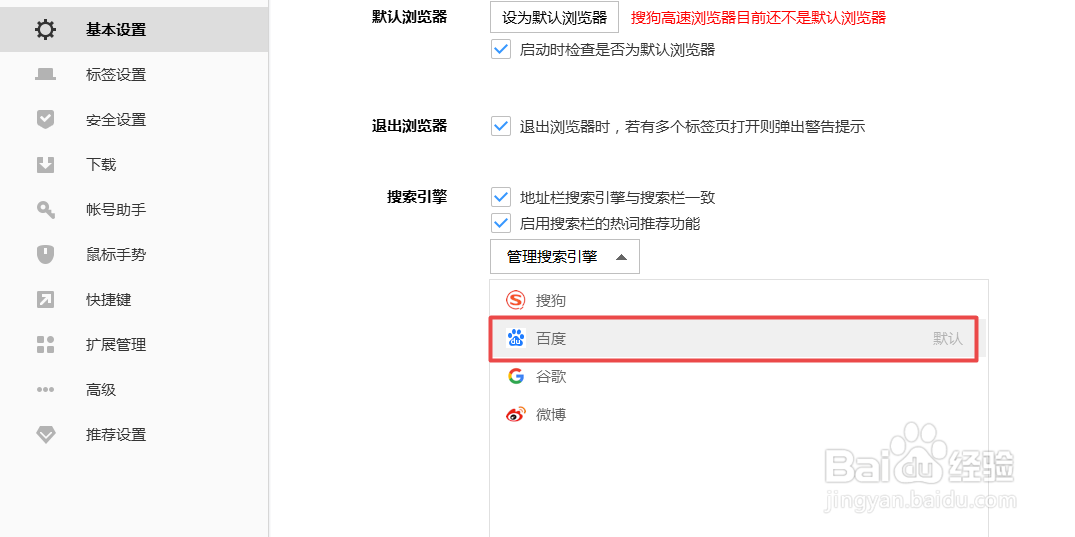Click the grid icon beside 扩展管理
This screenshot has height=537, width=1075.
[x=45, y=344]
